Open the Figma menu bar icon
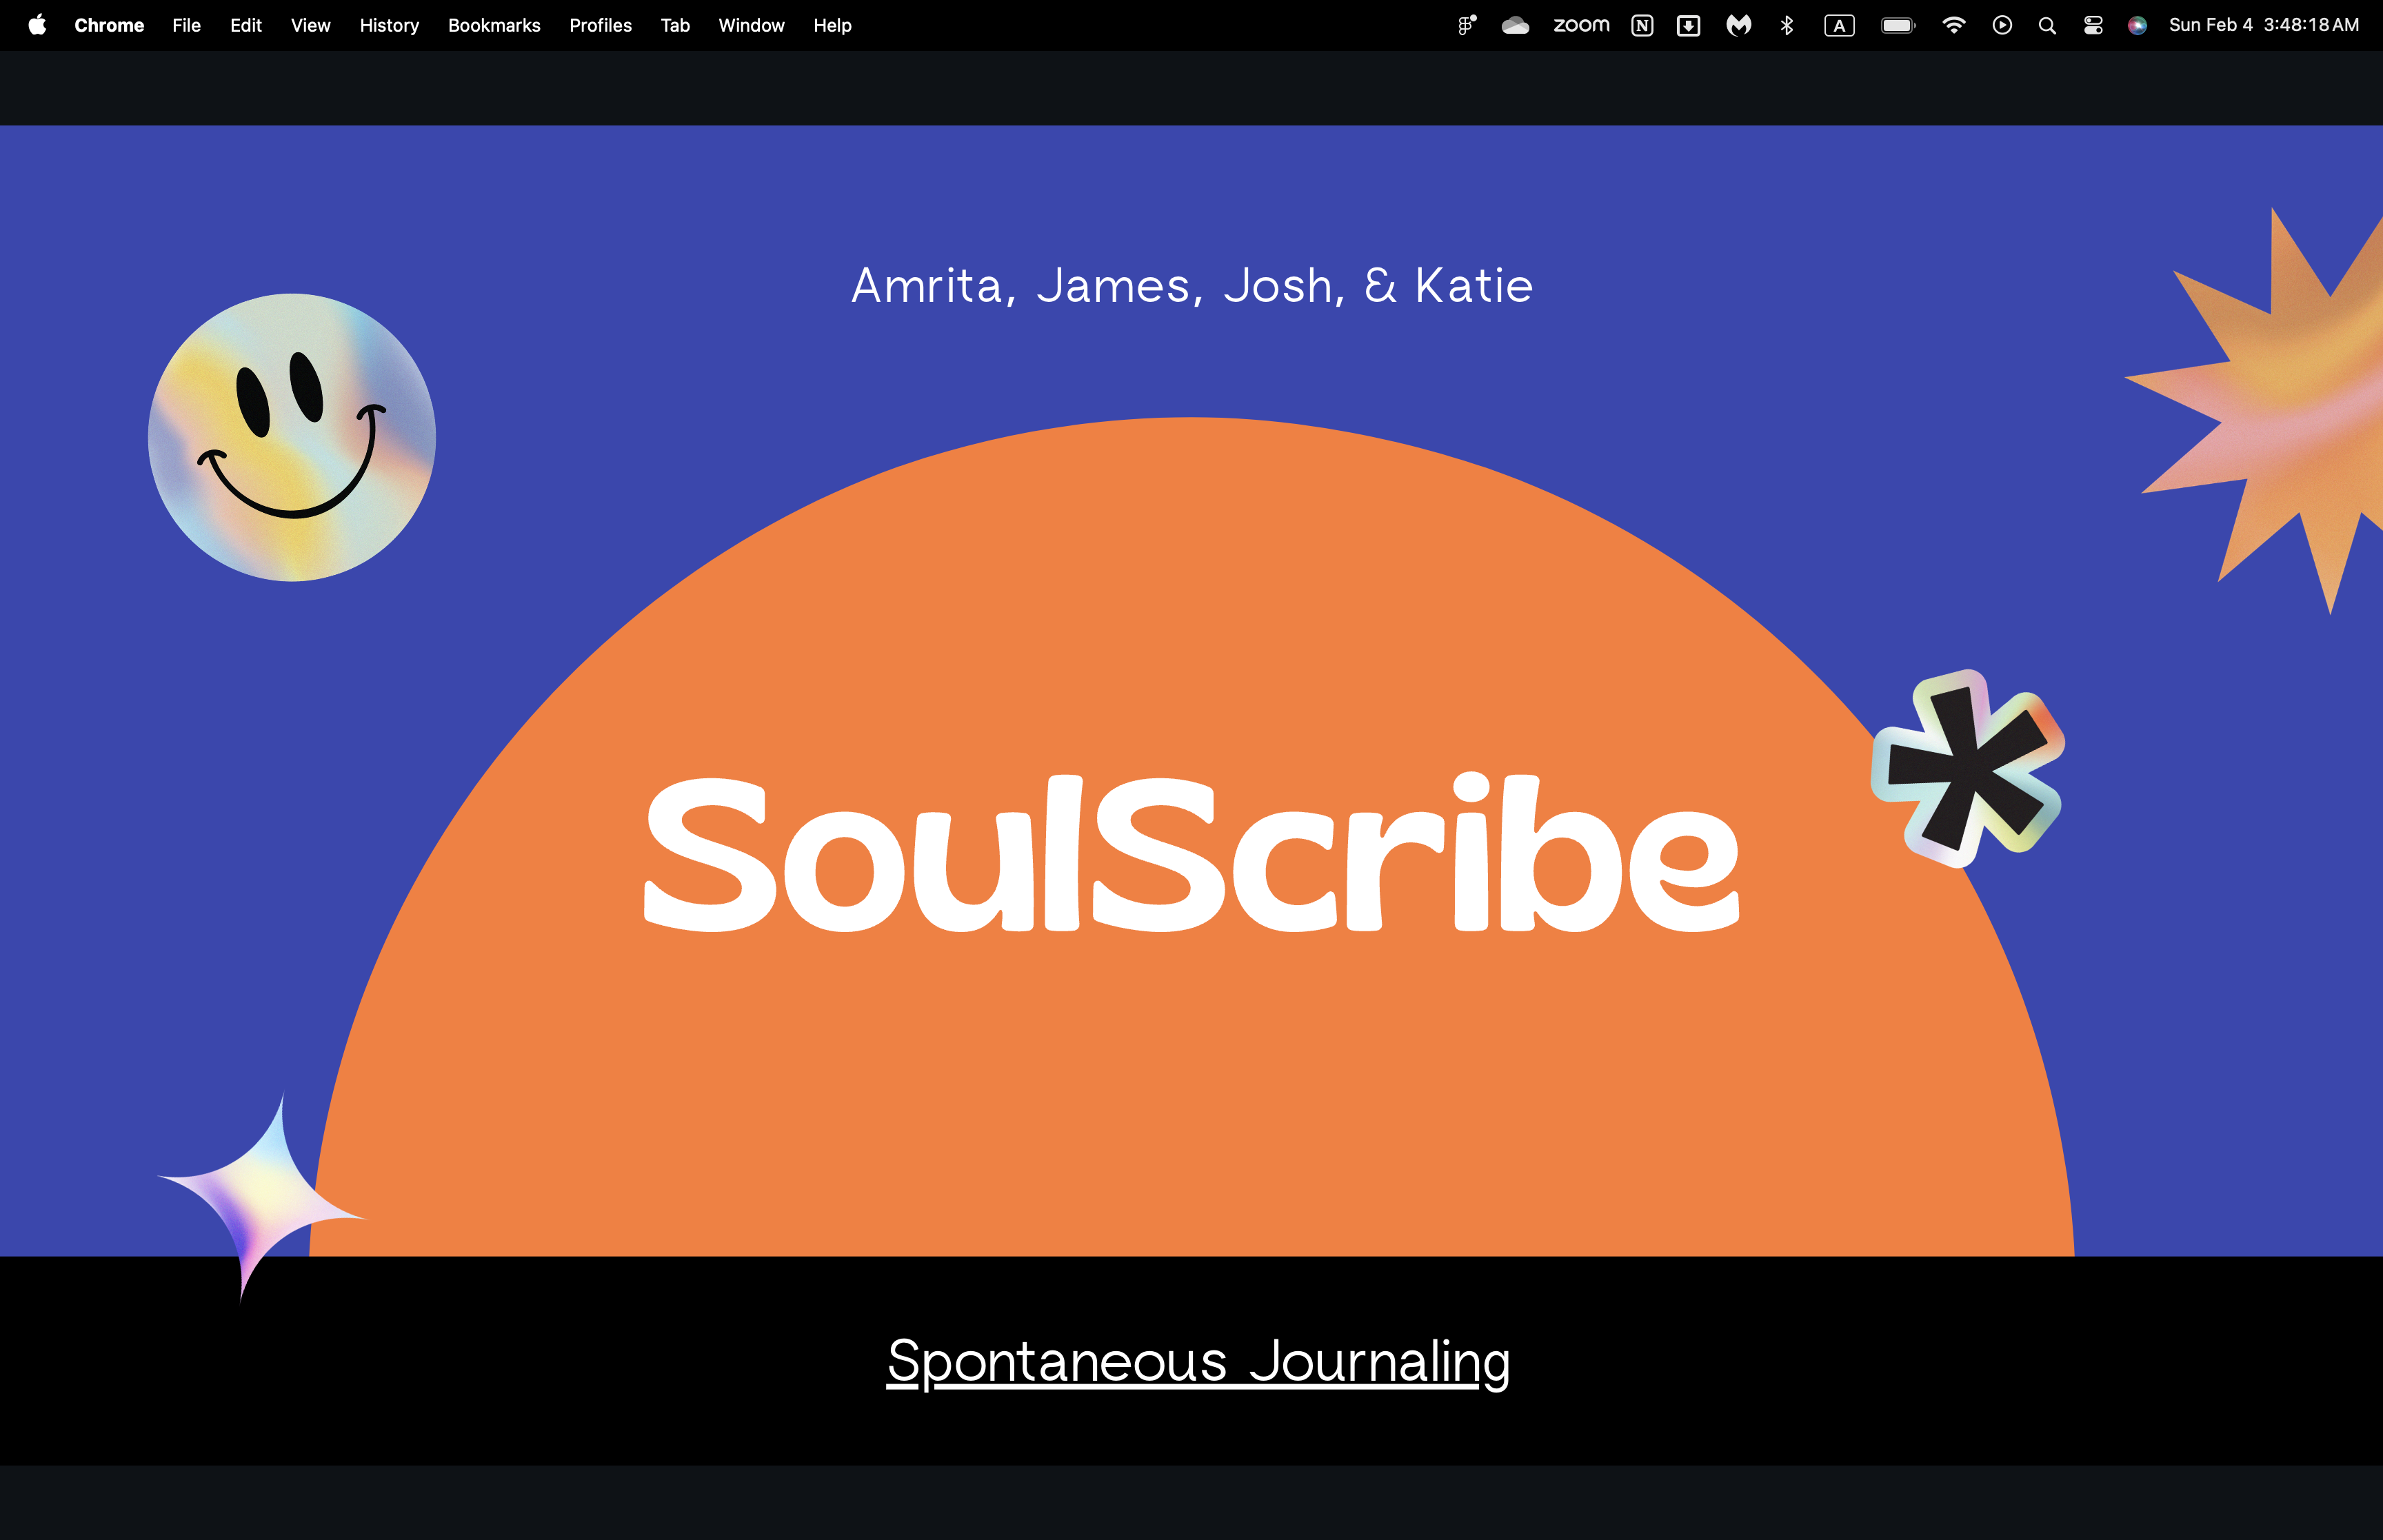 pos(1465,25)
